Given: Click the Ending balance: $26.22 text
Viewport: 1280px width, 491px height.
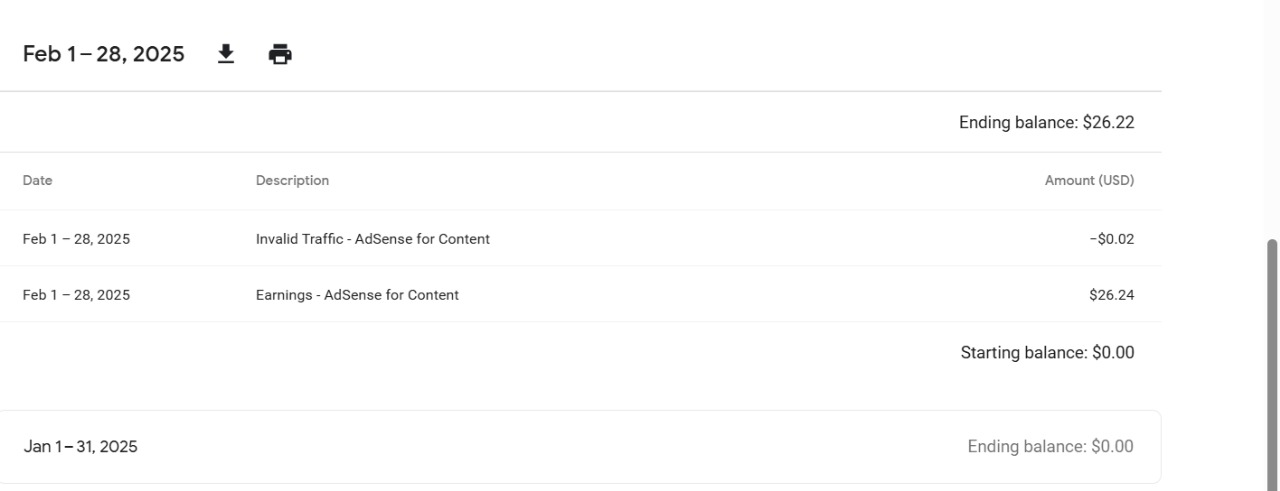Looking at the screenshot, I should (x=1046, y=123).
